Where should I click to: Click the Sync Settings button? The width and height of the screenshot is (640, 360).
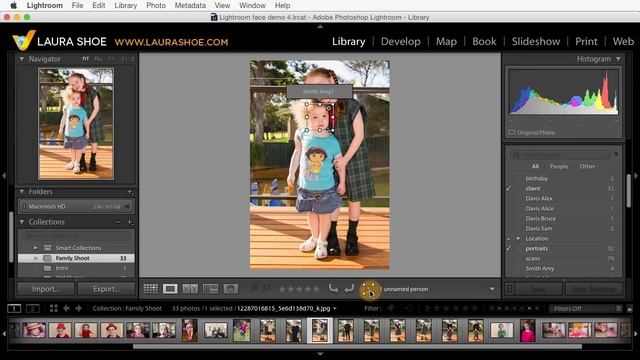click(x=594, y=289)
